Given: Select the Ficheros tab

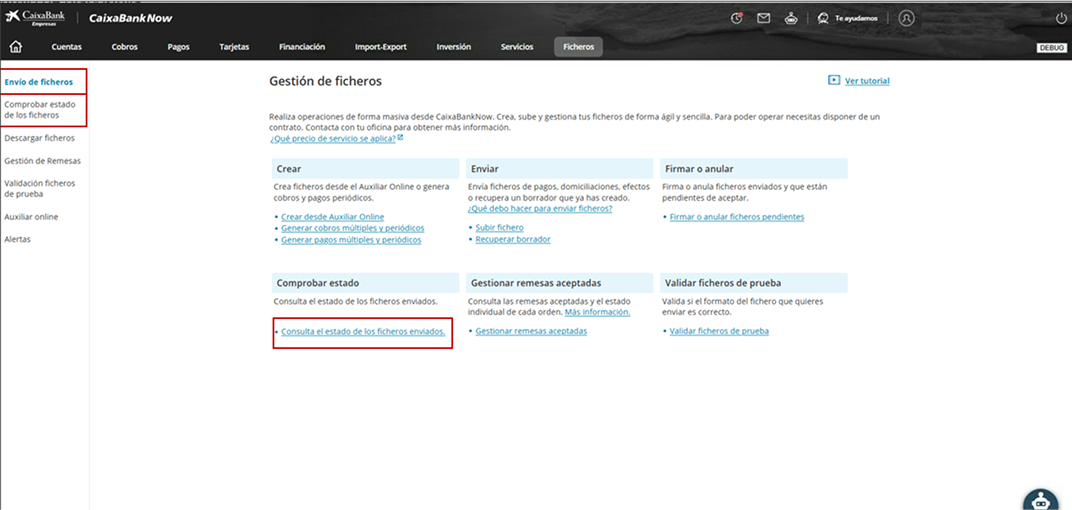Looking at the screenshot, I should (578, 47).
